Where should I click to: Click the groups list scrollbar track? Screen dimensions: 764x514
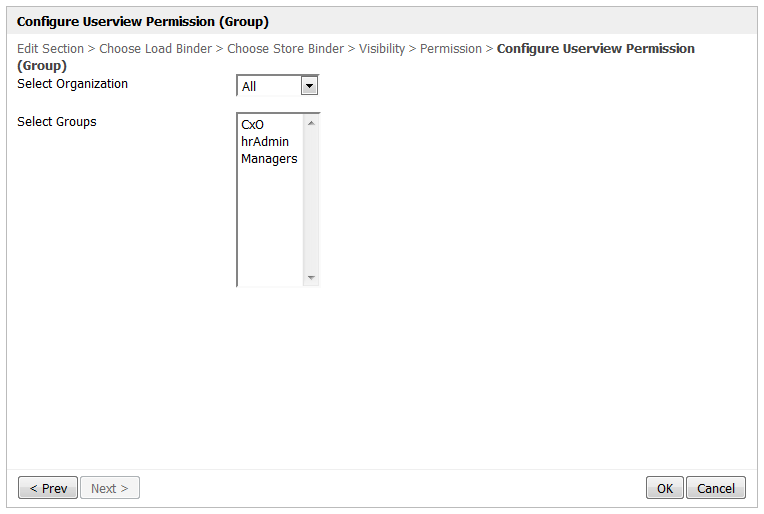[311, 200]
